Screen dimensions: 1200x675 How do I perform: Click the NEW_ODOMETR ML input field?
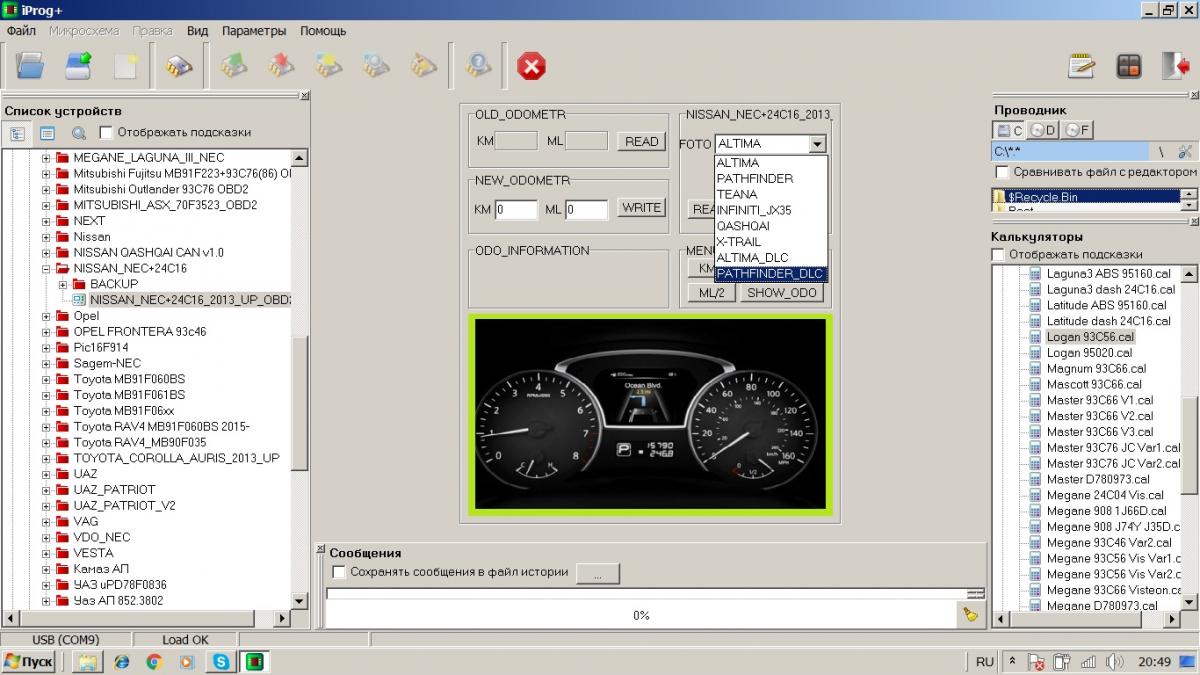(586, 210)
